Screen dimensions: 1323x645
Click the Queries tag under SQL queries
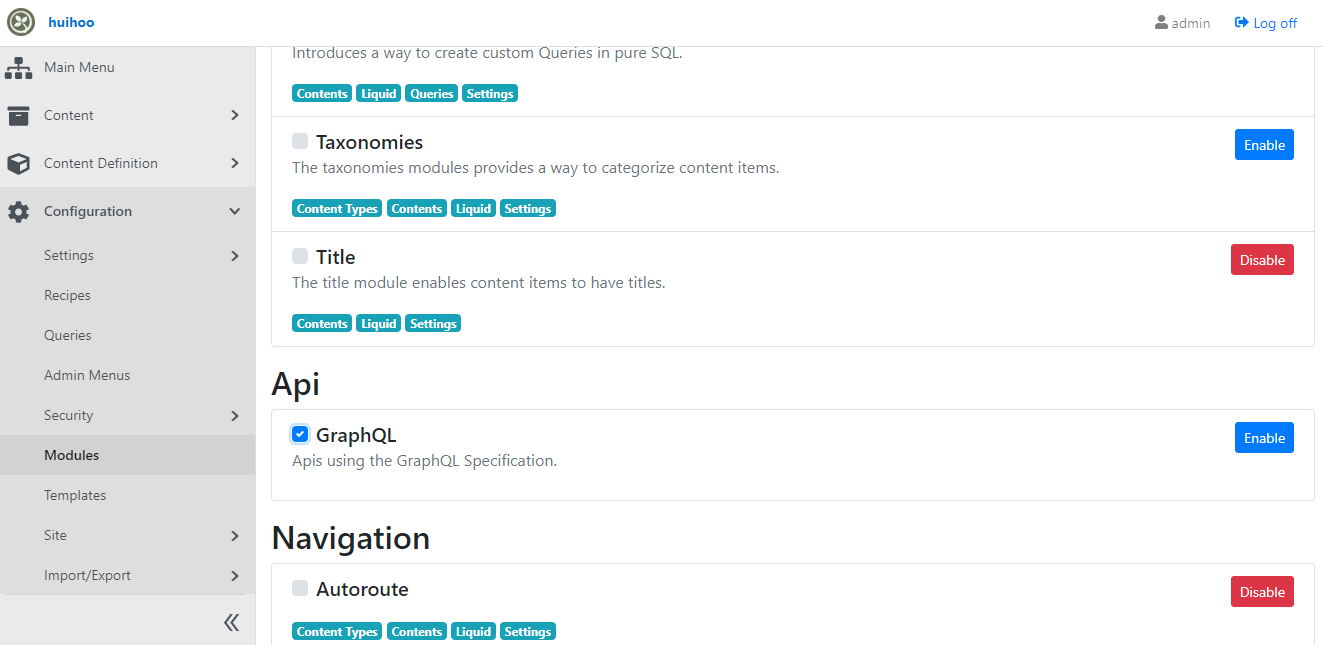click(x=432, y=94)
